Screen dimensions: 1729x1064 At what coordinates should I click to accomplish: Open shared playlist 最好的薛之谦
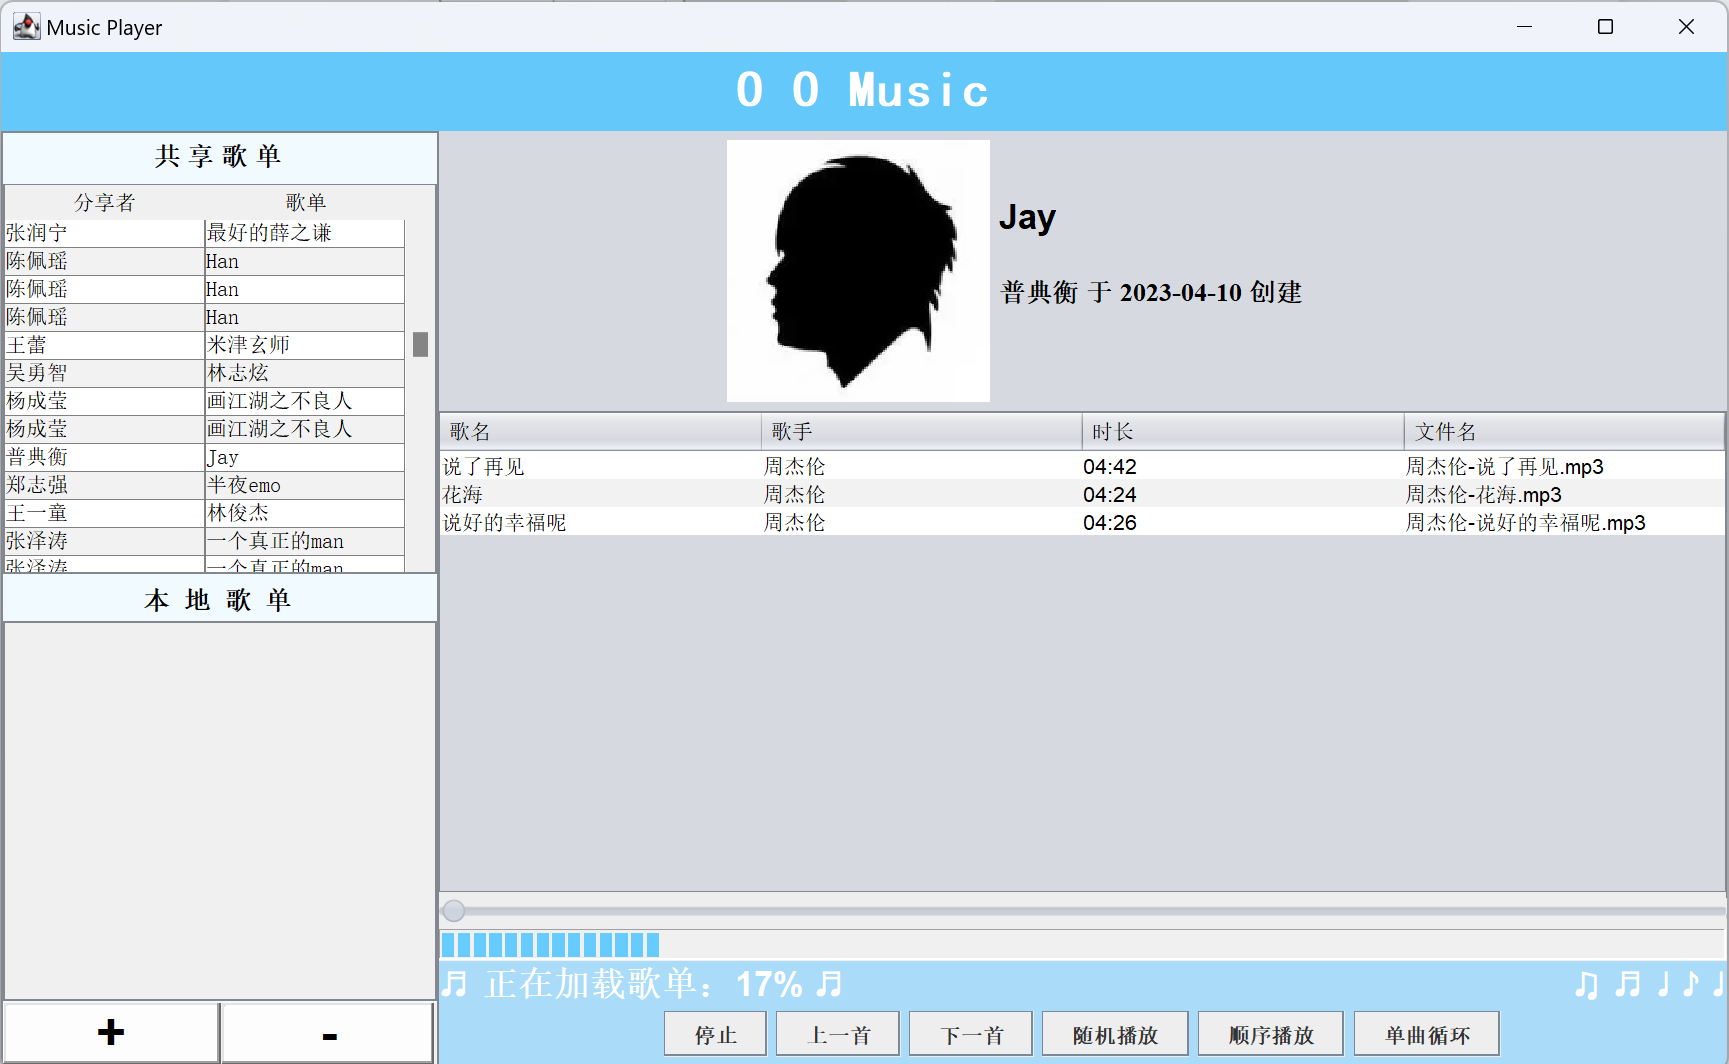click(x=269, y=233)
